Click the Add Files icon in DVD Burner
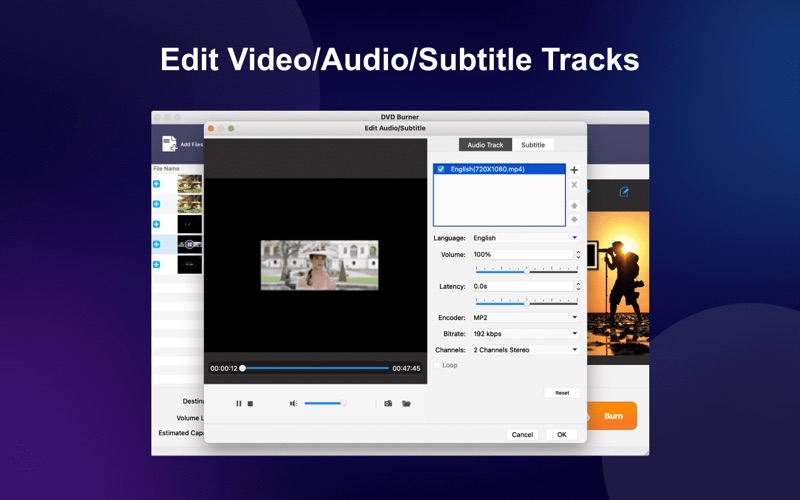This screenshot has height=500, width=800. 169,144
